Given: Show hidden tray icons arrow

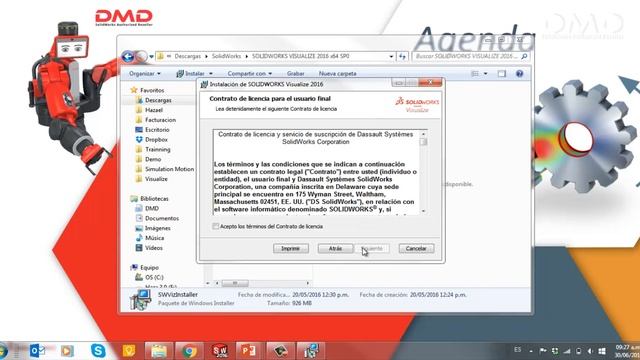Looking at the screenshot, I should tap(531, 351).
